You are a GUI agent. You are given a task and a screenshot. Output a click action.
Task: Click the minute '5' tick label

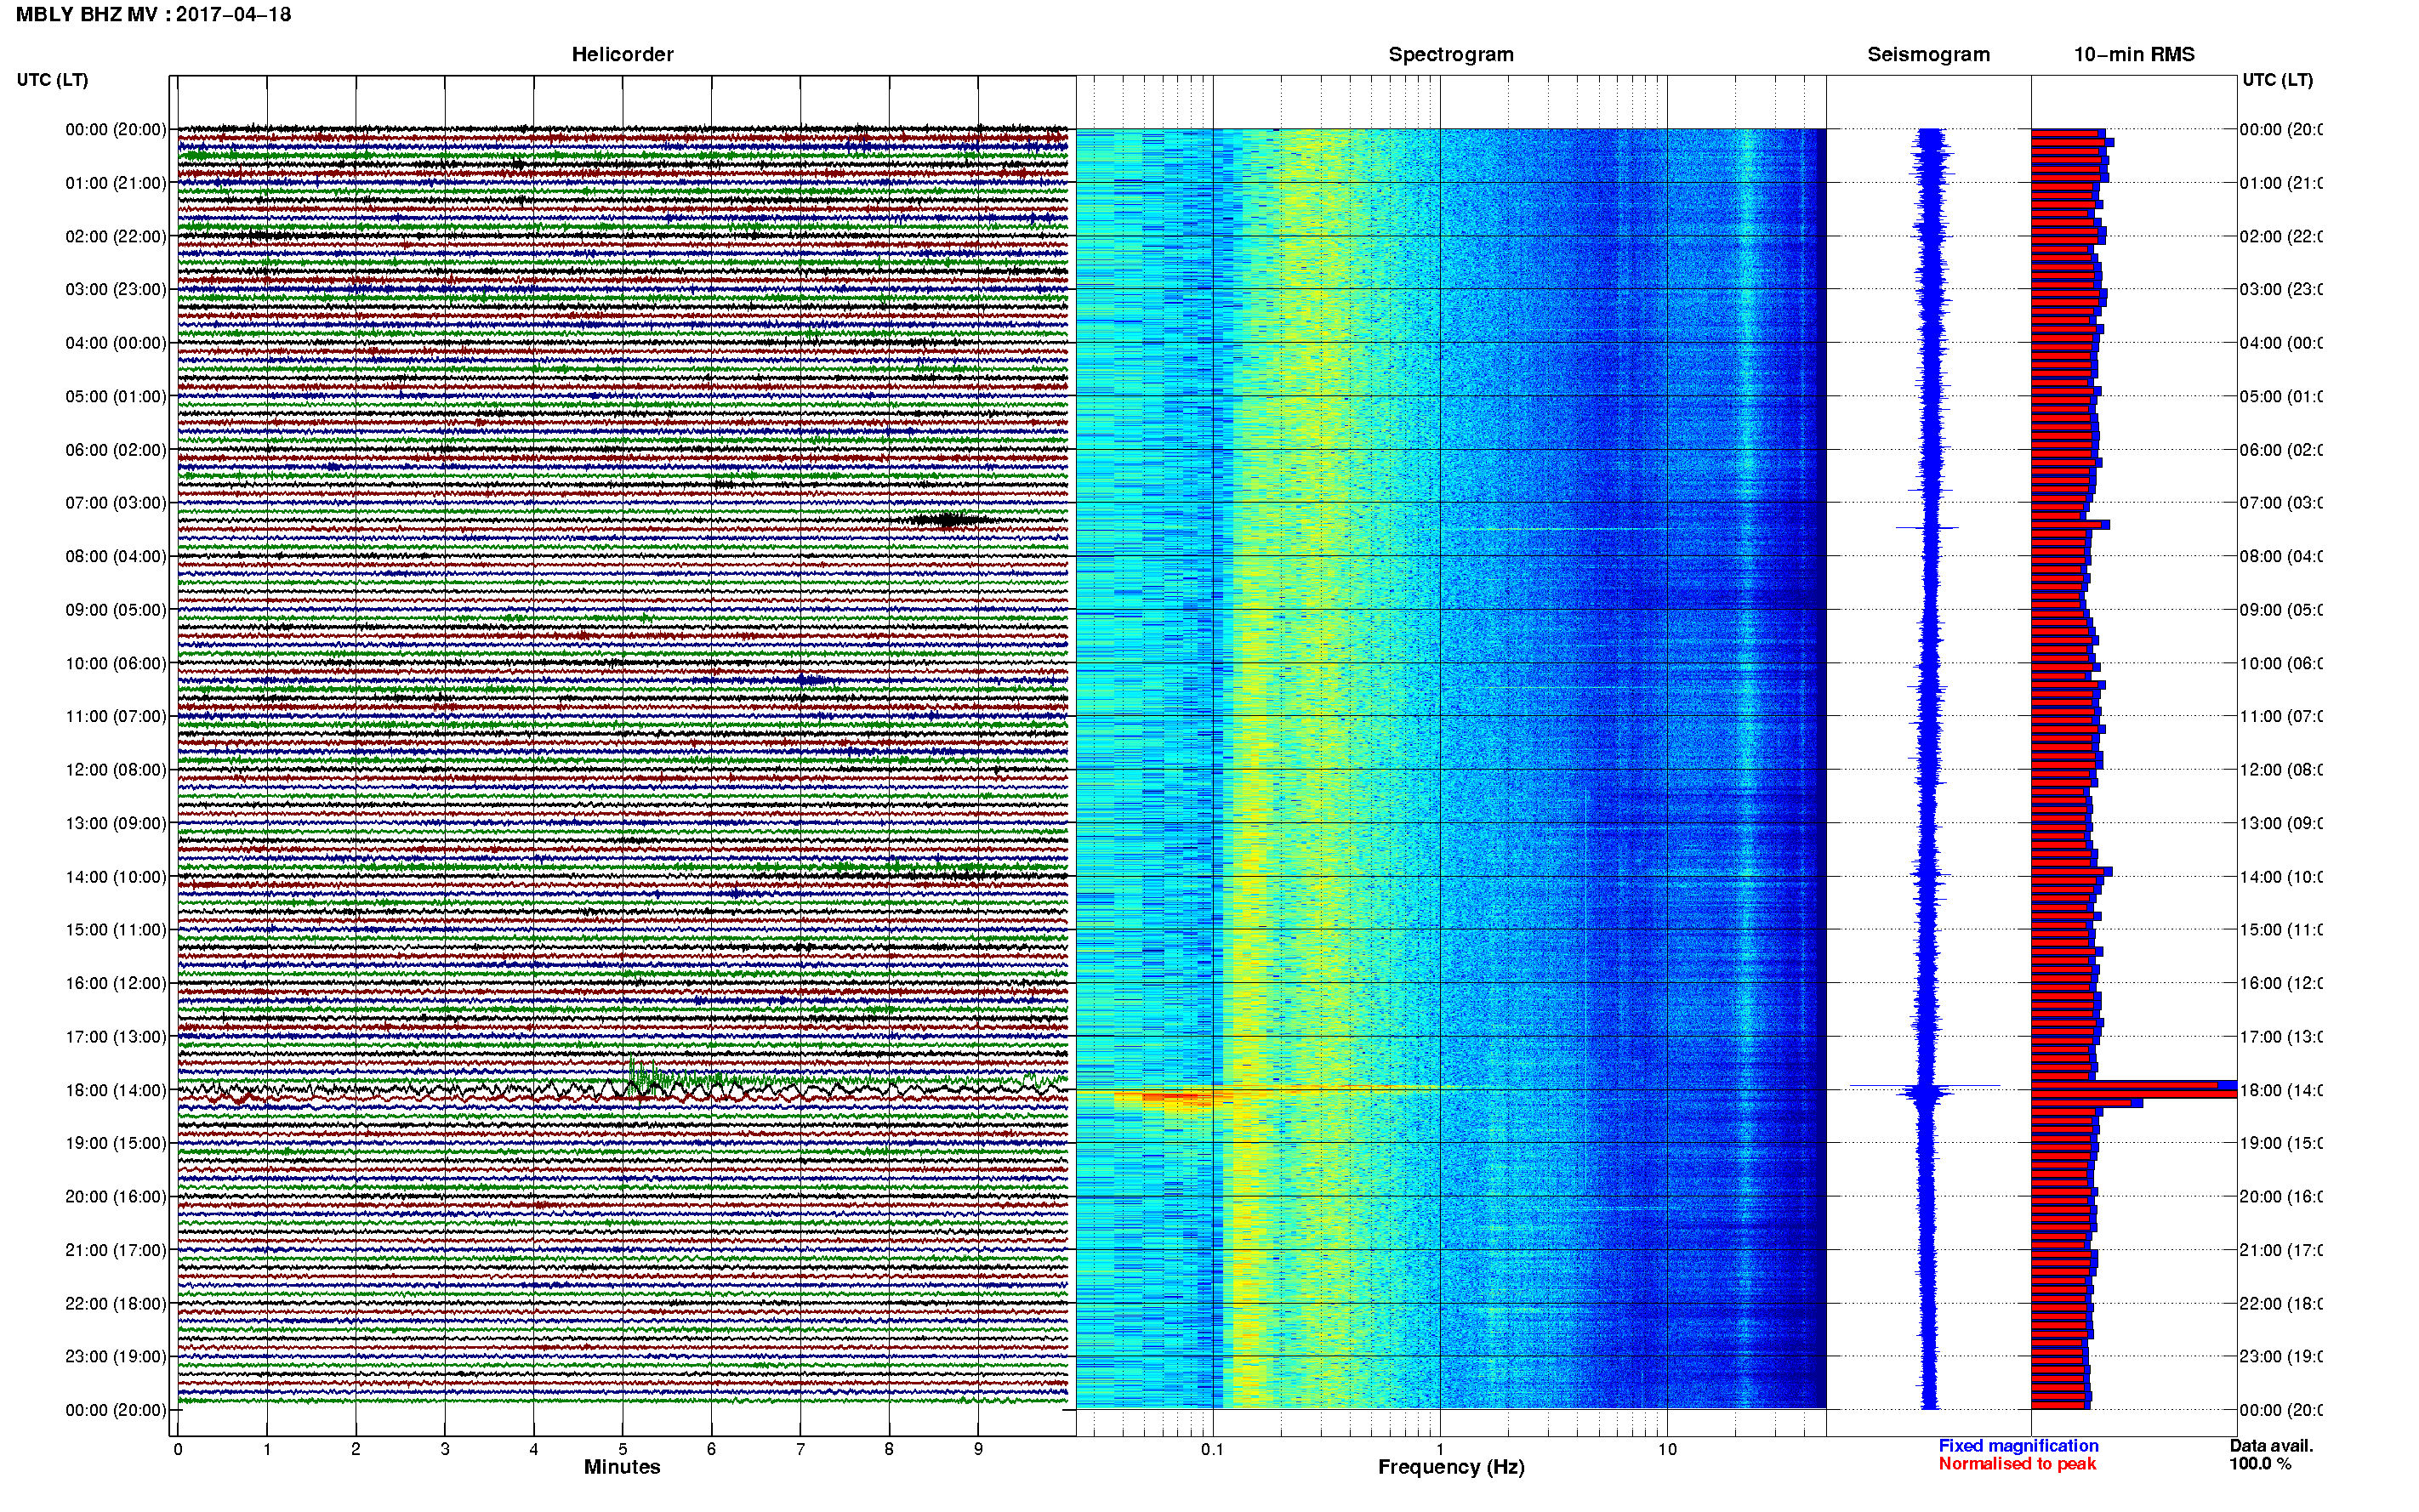[x=622, y=1449]
